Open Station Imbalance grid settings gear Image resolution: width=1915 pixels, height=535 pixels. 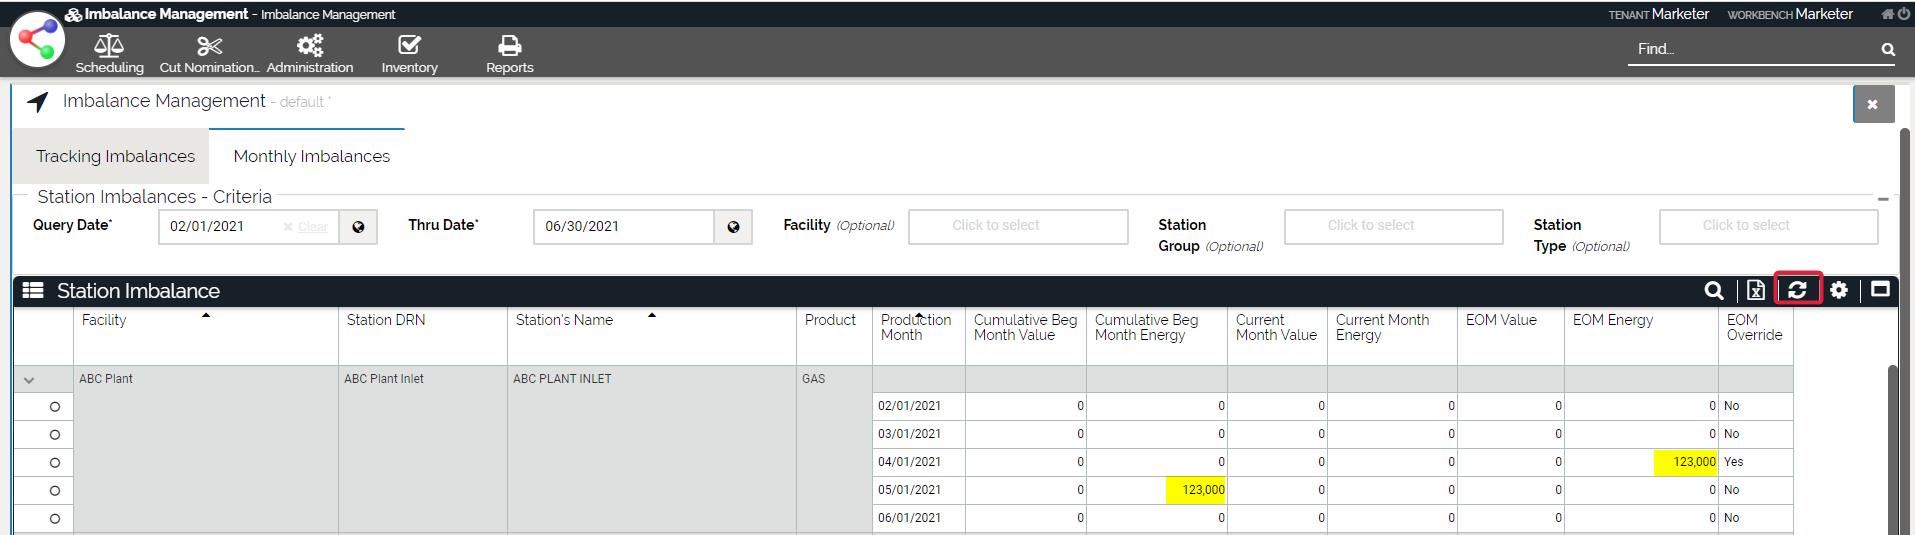(x=1838, y=290)
